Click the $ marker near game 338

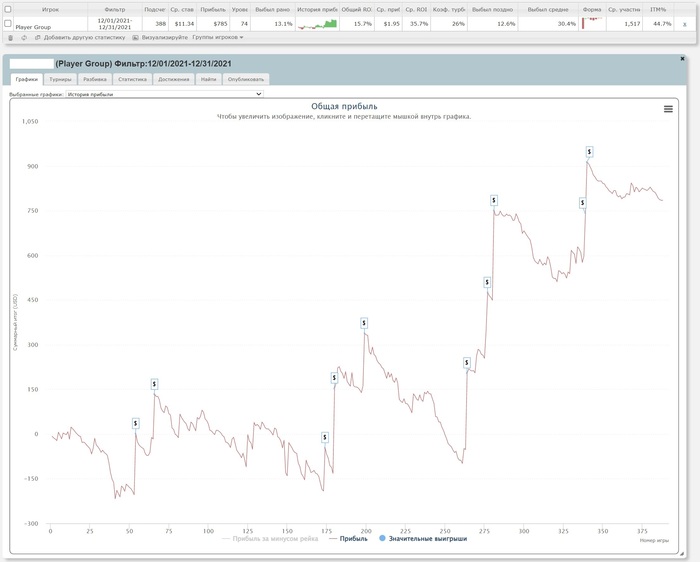[583, 203]
